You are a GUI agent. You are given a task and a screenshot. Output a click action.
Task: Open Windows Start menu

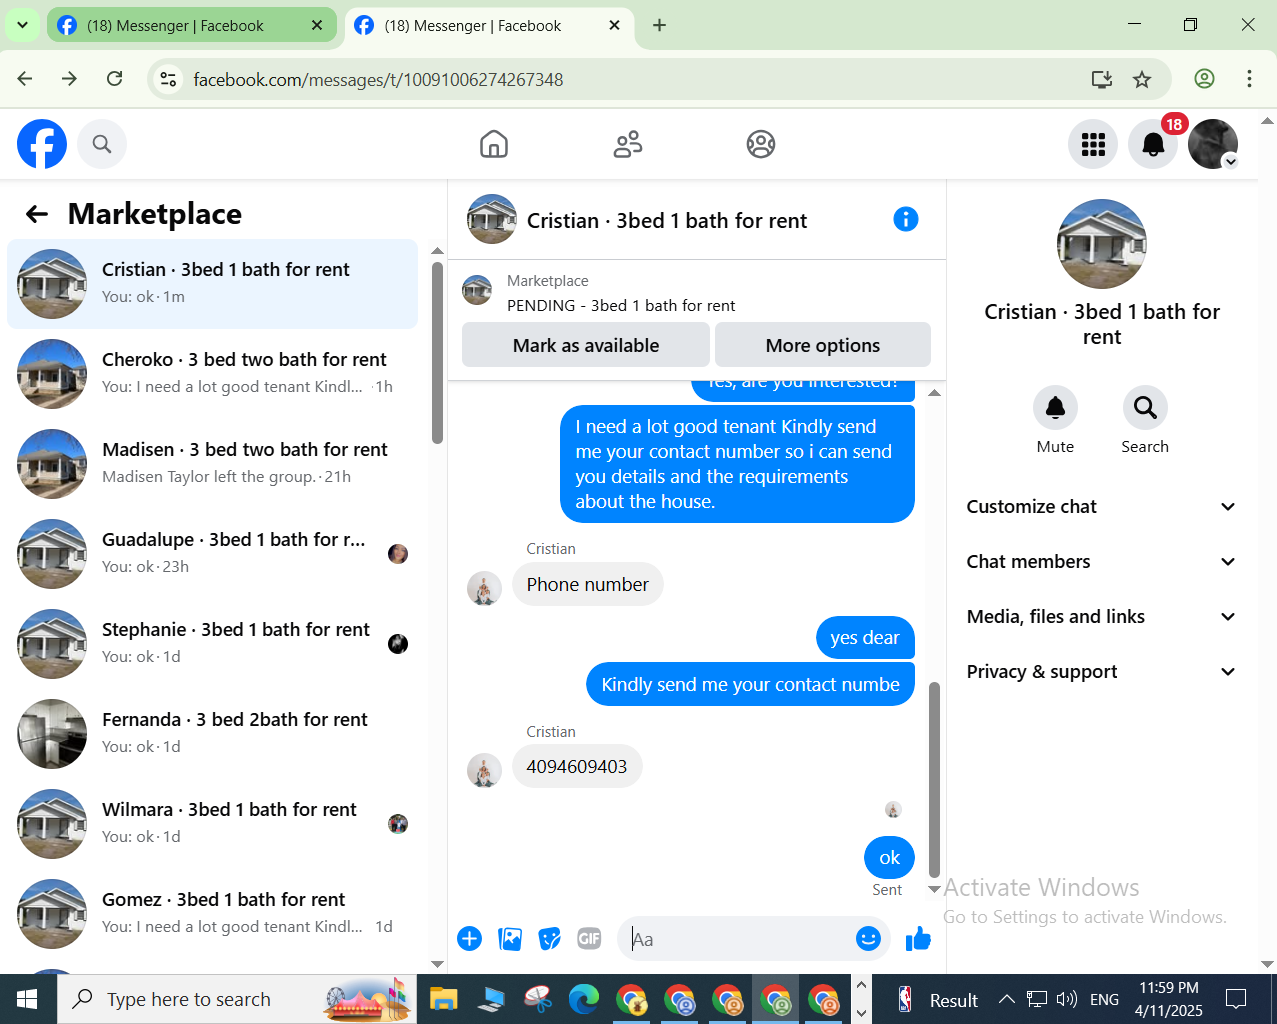[27, 999]
